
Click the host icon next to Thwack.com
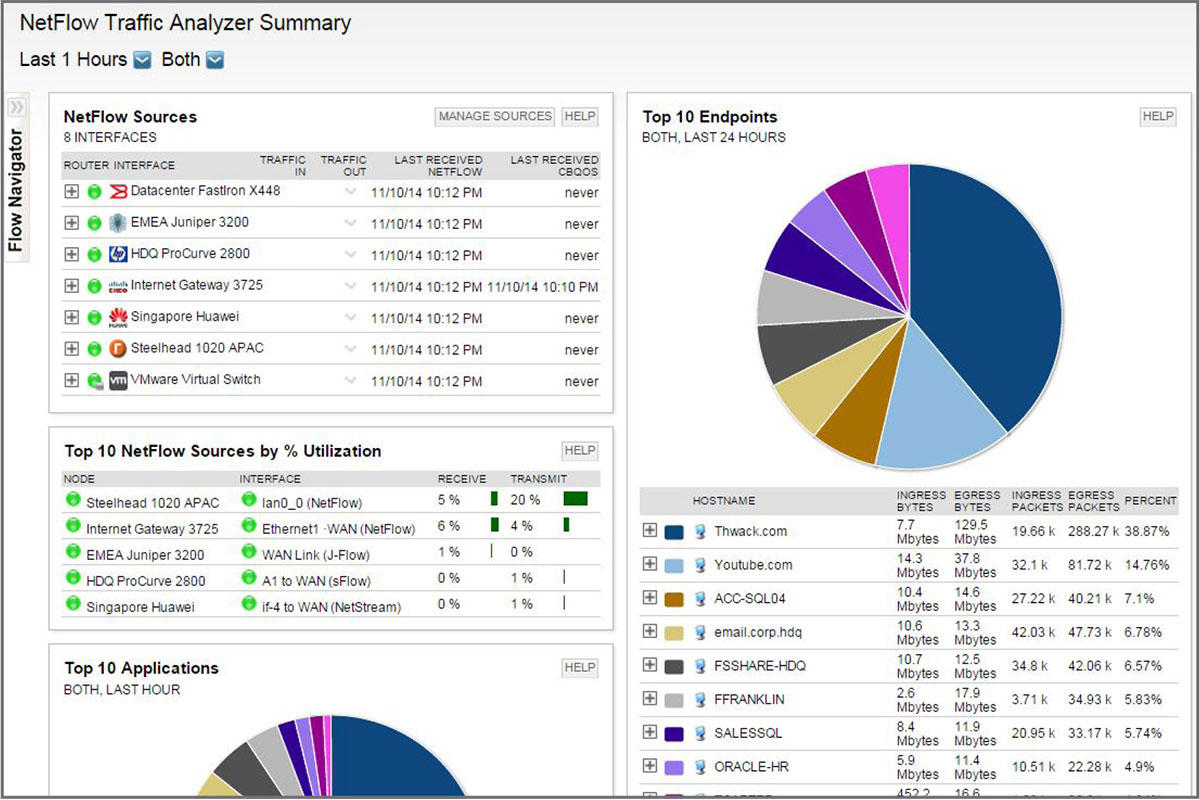701,532
